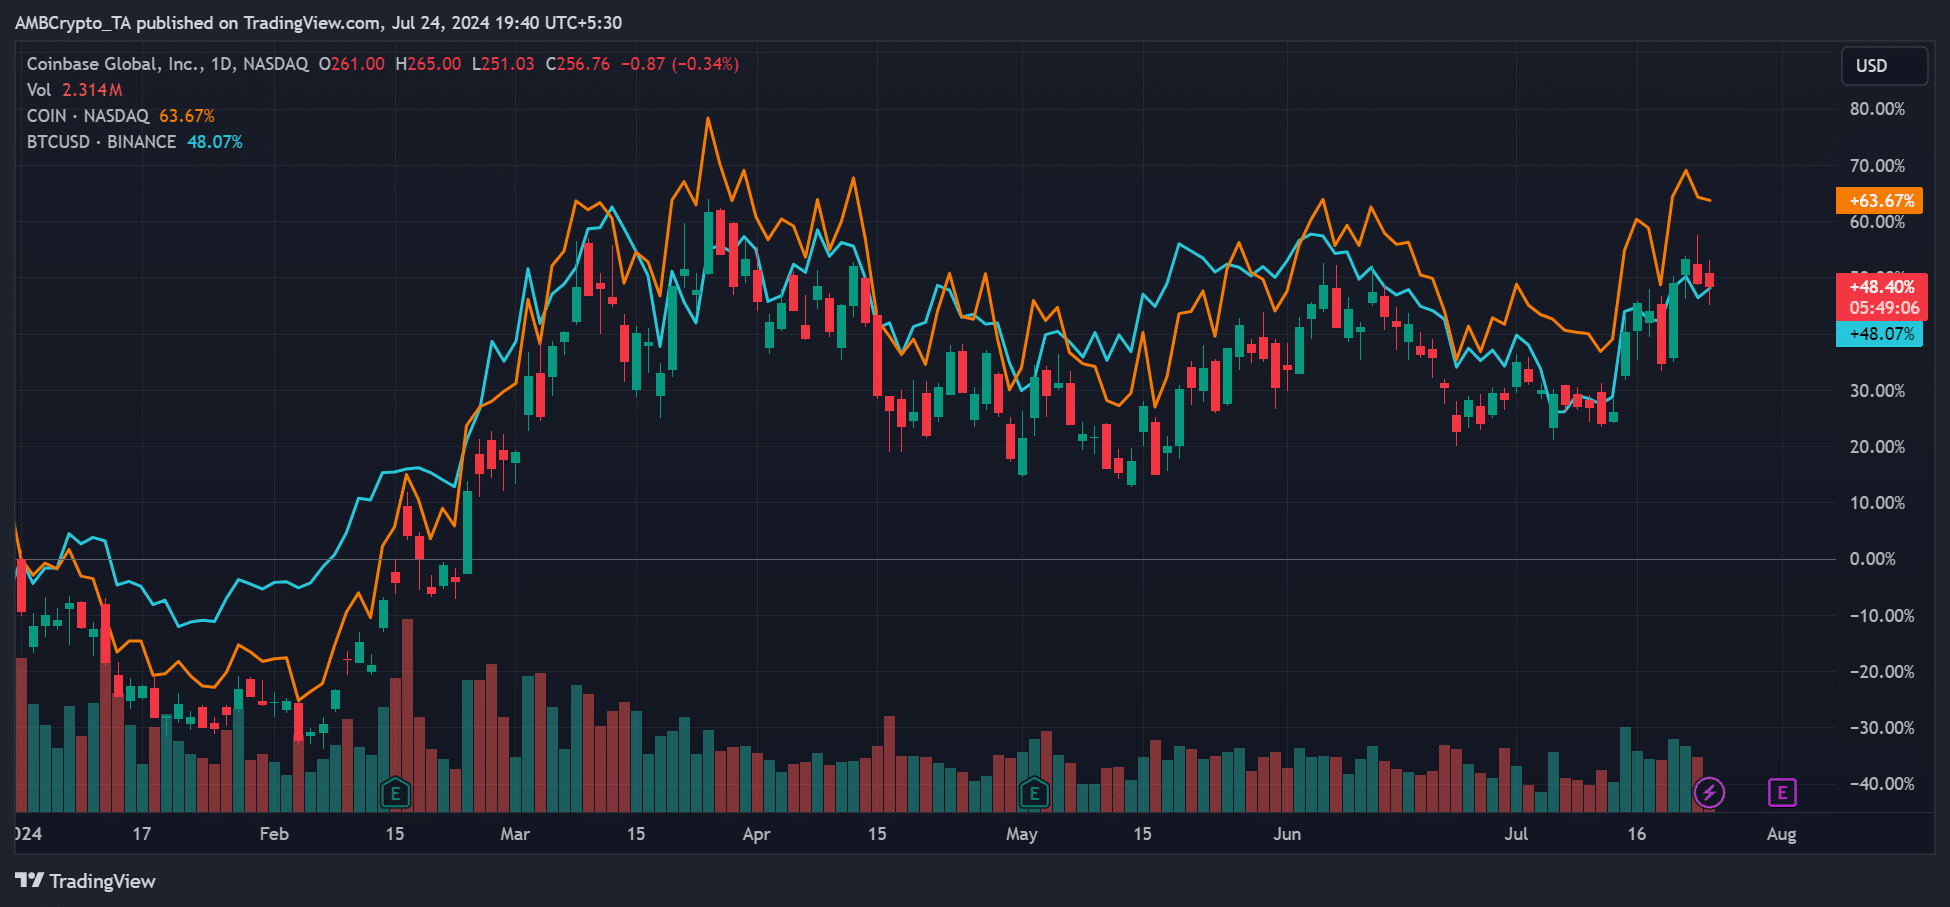The height and width of the screenshot is (907, 1950).
Task: Click the purple lightning event marker
Action: 1709,793
